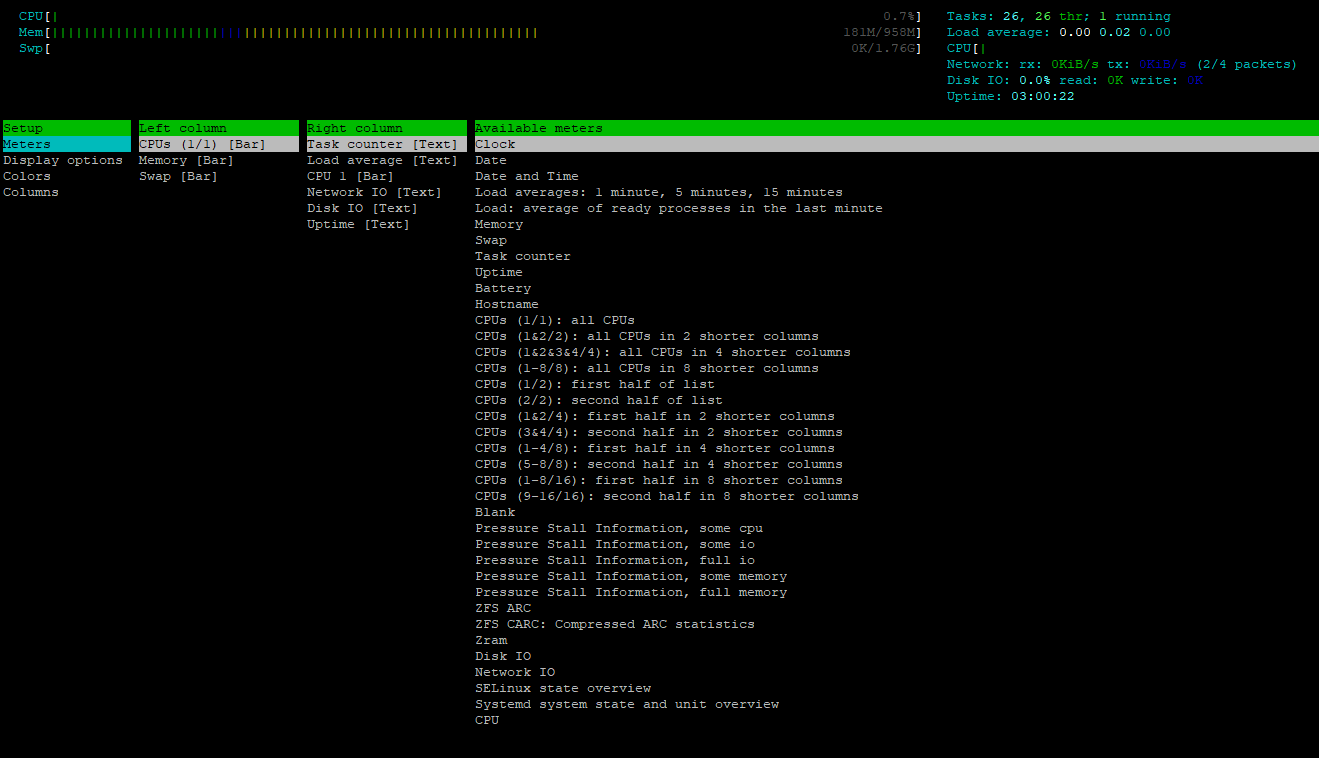
Task: Choose the last CPU entry in Available meters
Action: pos(487,720)
